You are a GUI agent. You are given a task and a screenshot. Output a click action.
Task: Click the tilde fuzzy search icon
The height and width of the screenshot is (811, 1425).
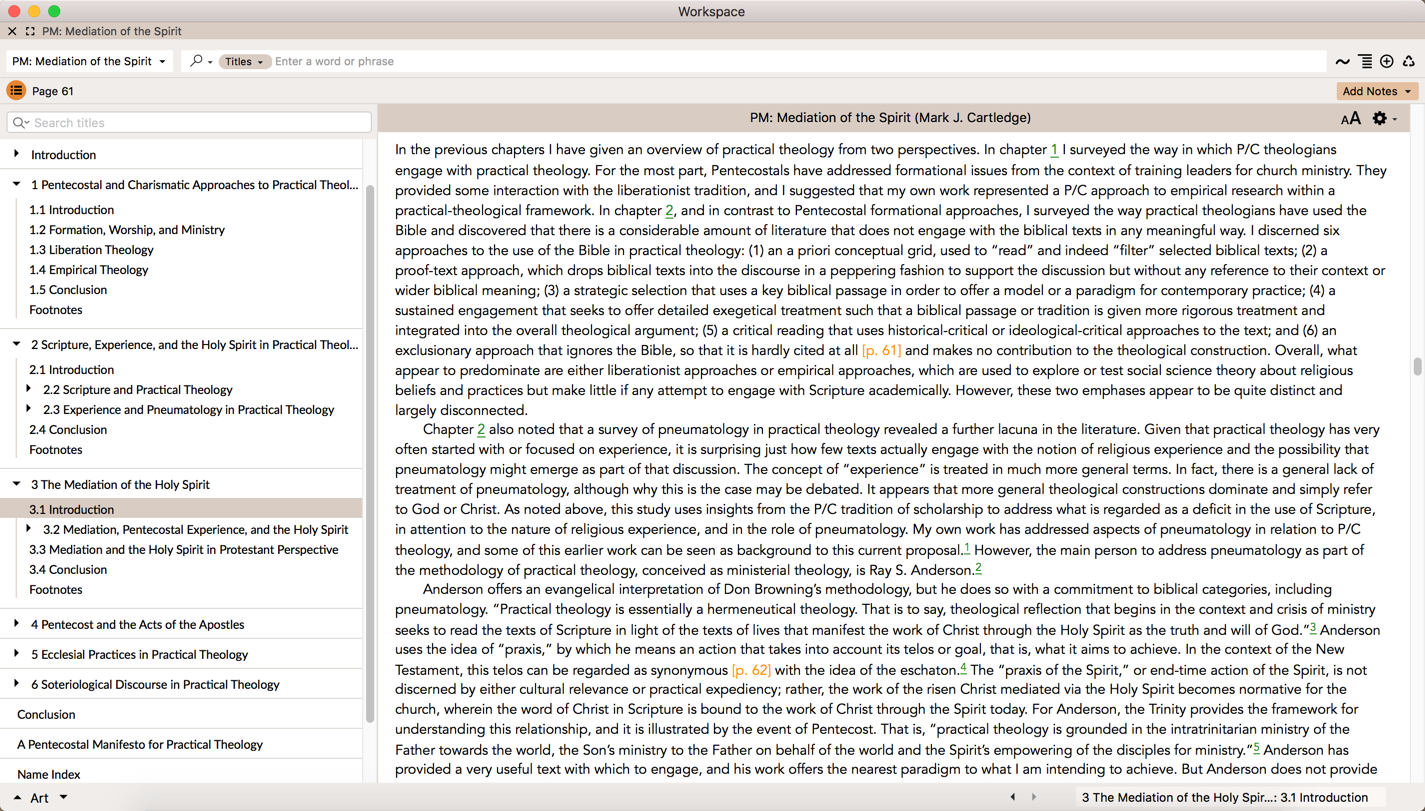point(1343,62)
